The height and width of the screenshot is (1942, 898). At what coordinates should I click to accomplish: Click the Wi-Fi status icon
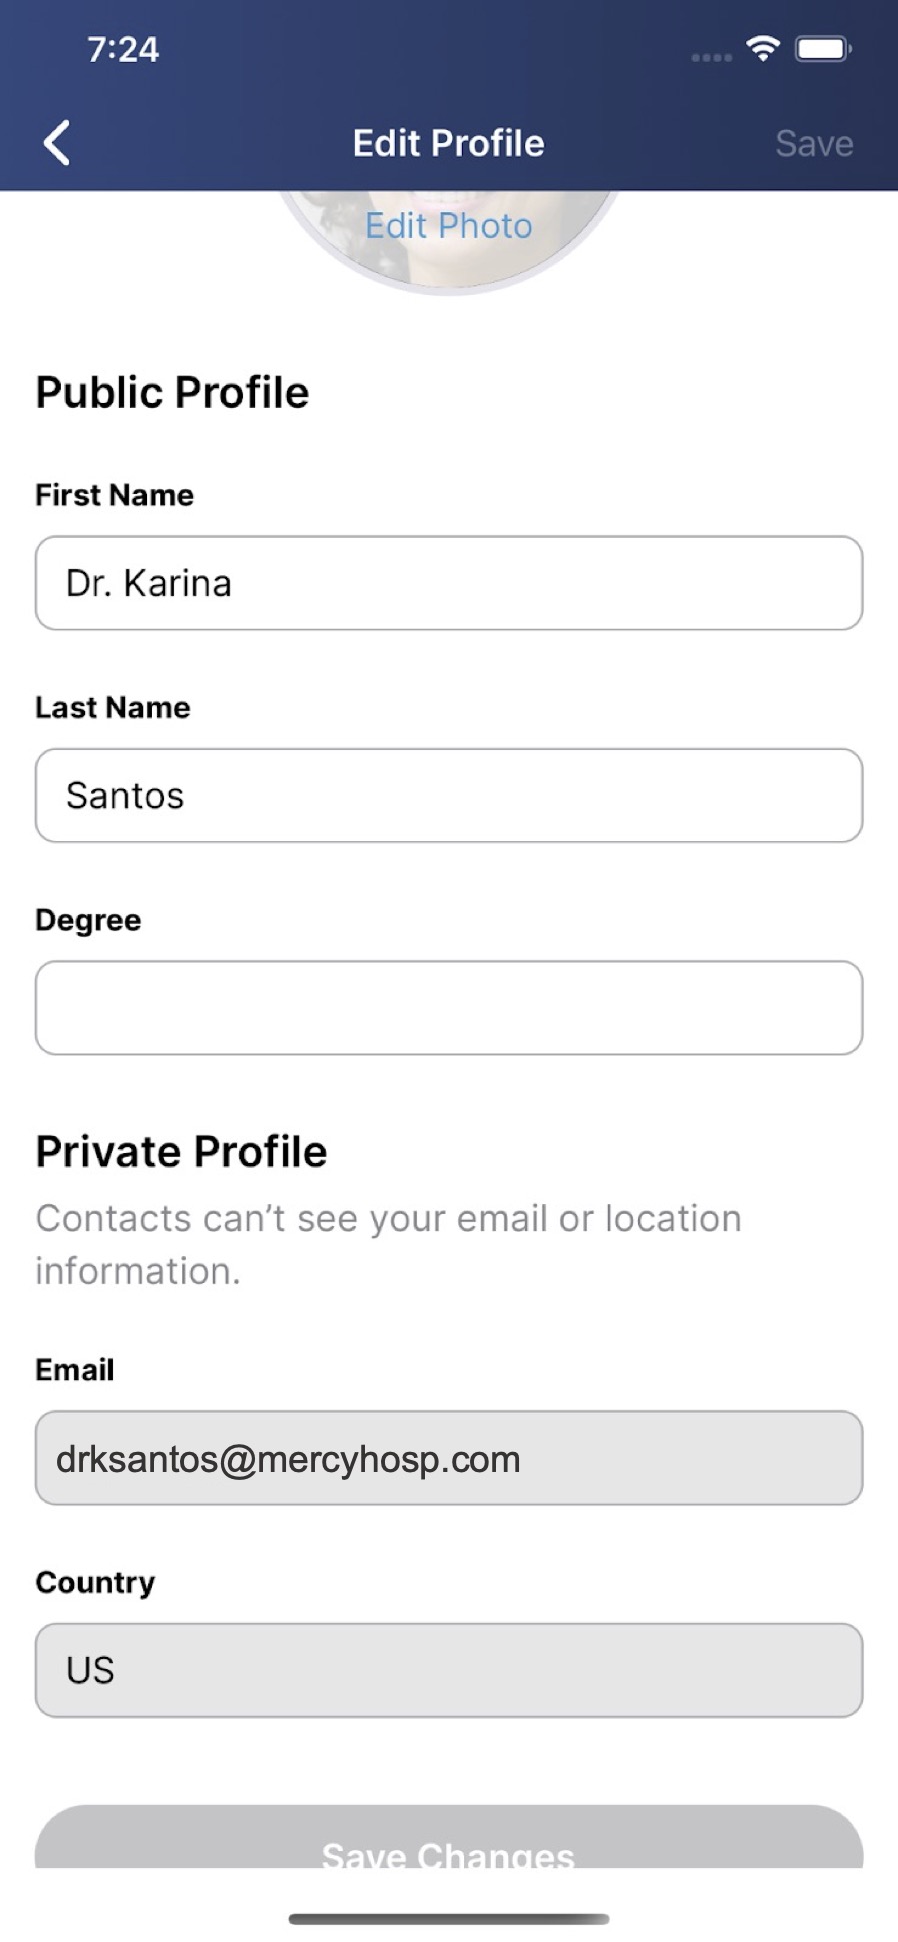(x=763, y=48)
